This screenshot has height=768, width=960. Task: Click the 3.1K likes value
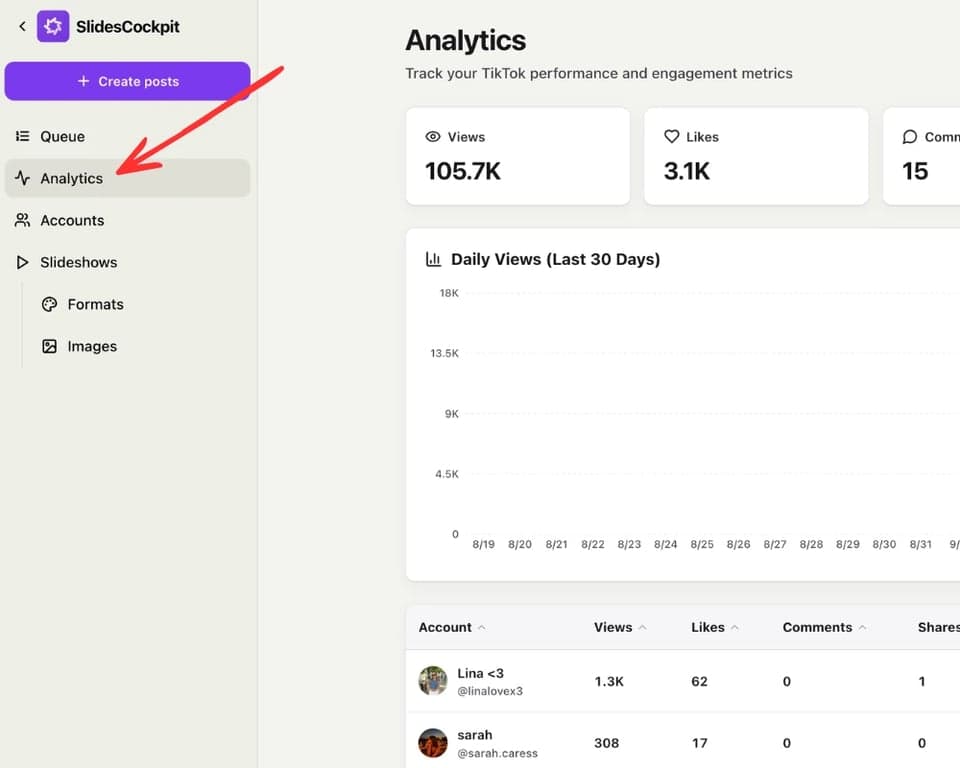tap(687, 171)
